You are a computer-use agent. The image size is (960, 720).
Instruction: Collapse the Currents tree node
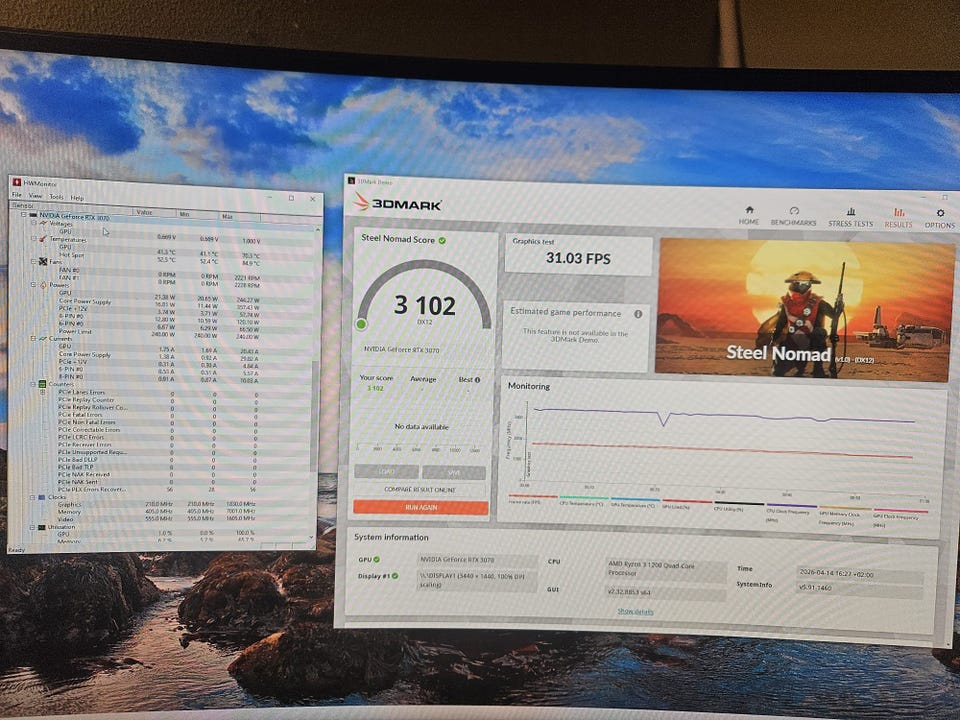[x=34, y=338]
